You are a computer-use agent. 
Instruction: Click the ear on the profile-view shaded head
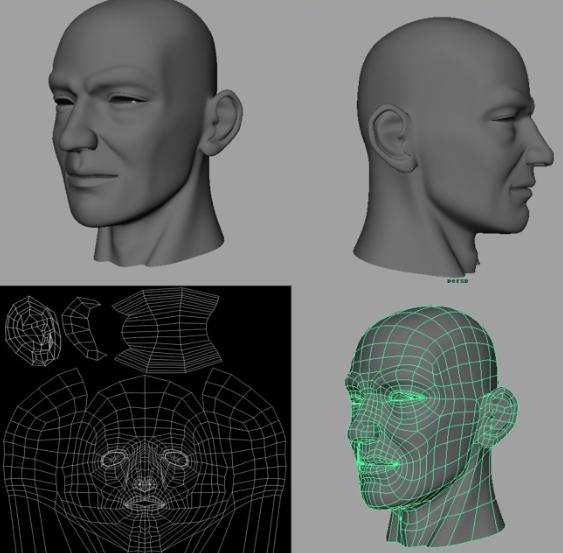pos(393,139)
